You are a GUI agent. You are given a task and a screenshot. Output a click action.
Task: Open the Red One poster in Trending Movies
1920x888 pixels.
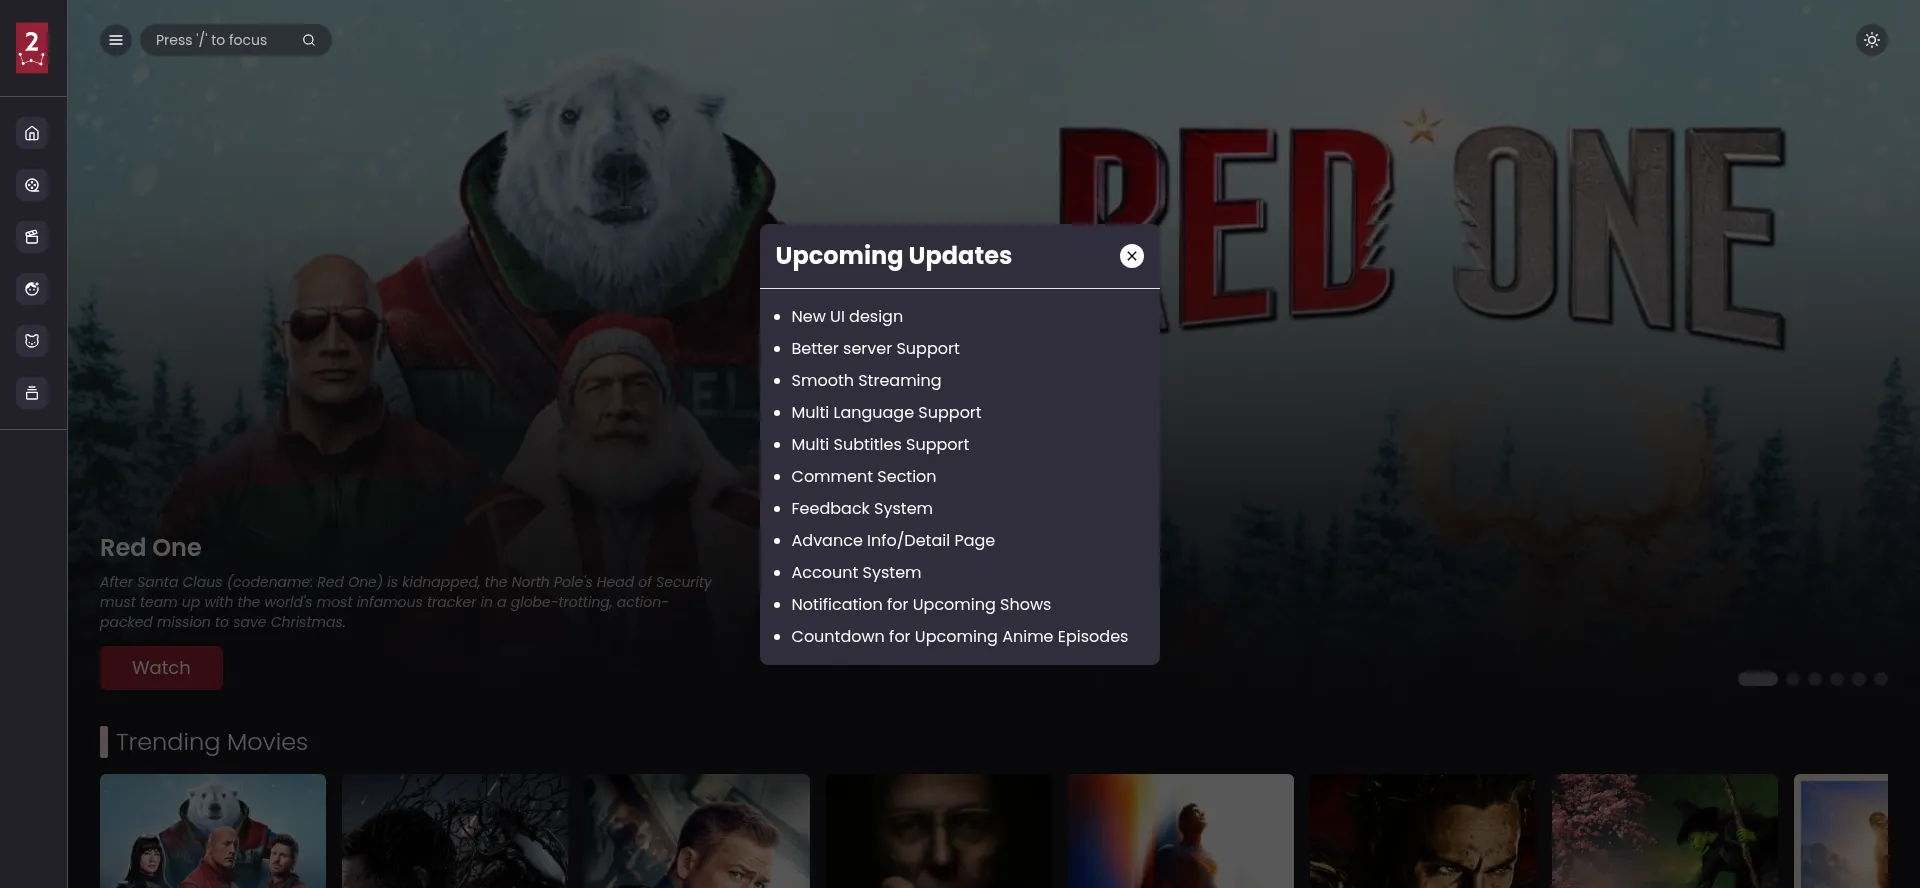(x=213, y=831)
